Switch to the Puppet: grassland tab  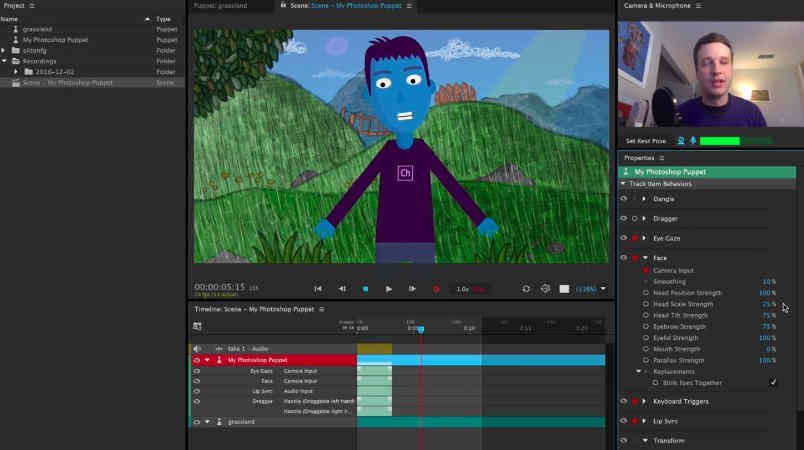pyautogui.click(x=220, y=6)
